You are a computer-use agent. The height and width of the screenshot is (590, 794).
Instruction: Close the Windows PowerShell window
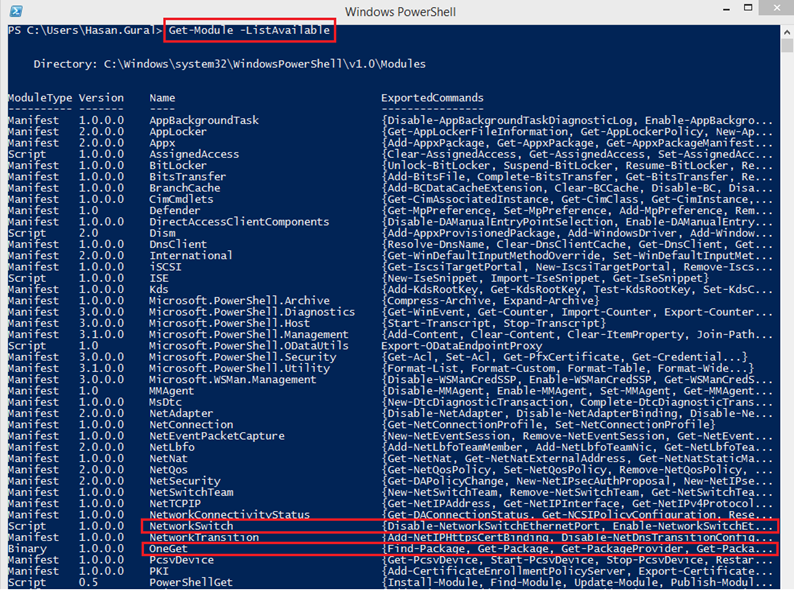pyautogui.click(x=777, y=7)
